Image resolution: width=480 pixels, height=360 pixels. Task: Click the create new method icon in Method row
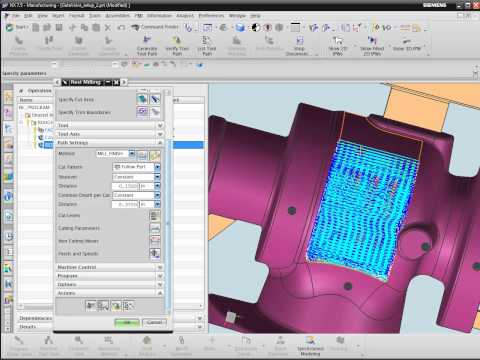[x=155, y=155]
